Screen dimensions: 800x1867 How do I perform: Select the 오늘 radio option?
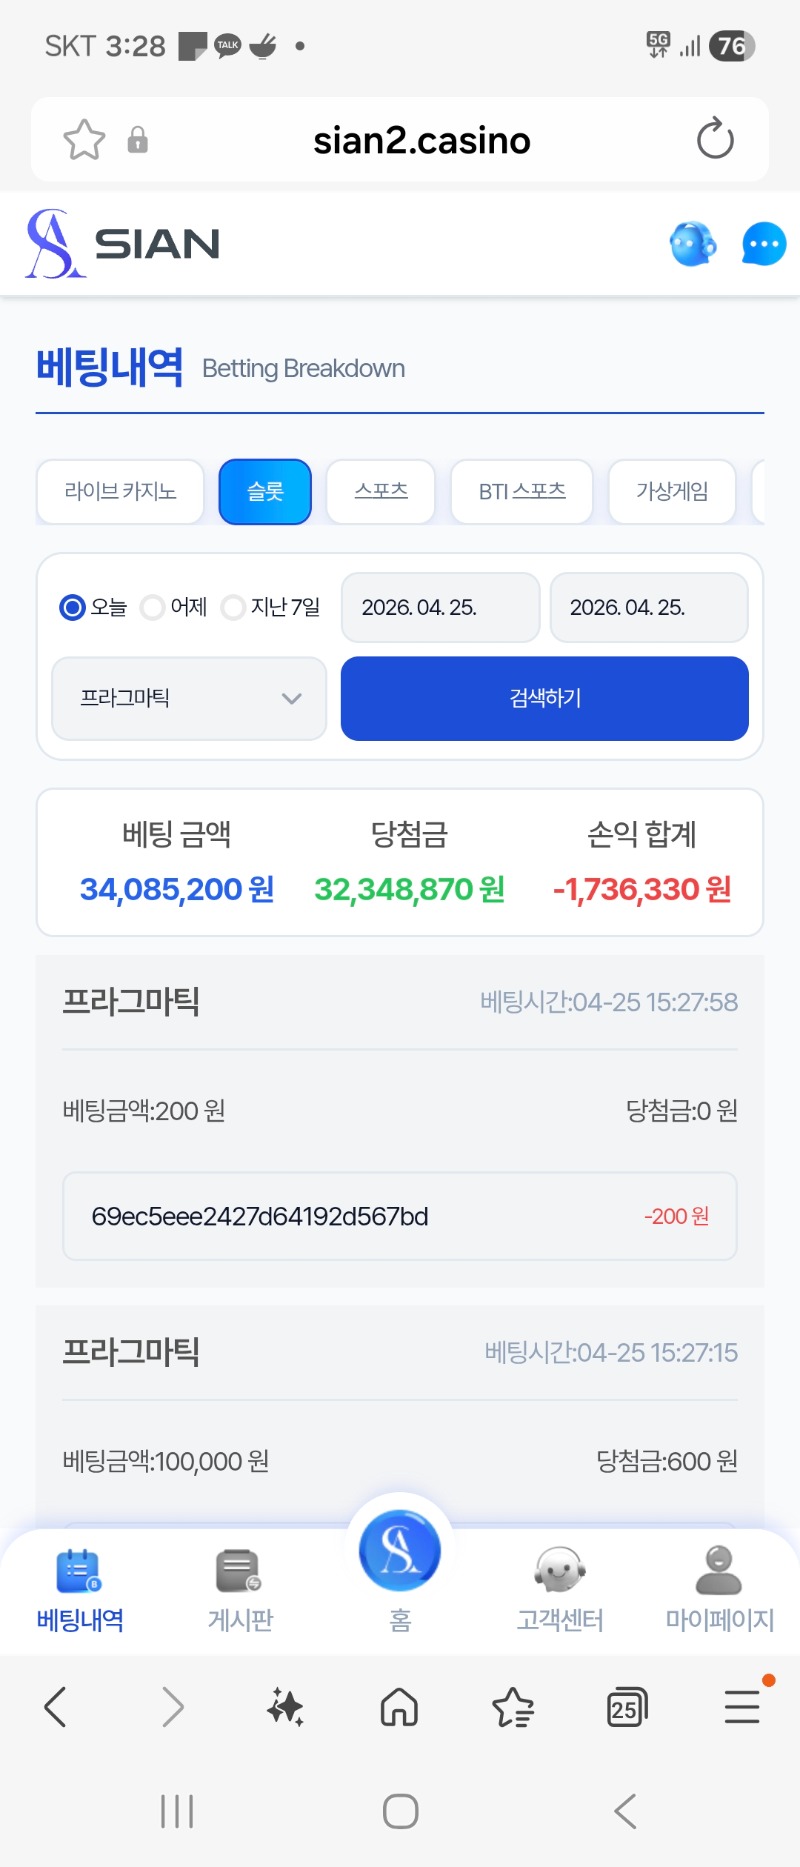tap(73, 607)
